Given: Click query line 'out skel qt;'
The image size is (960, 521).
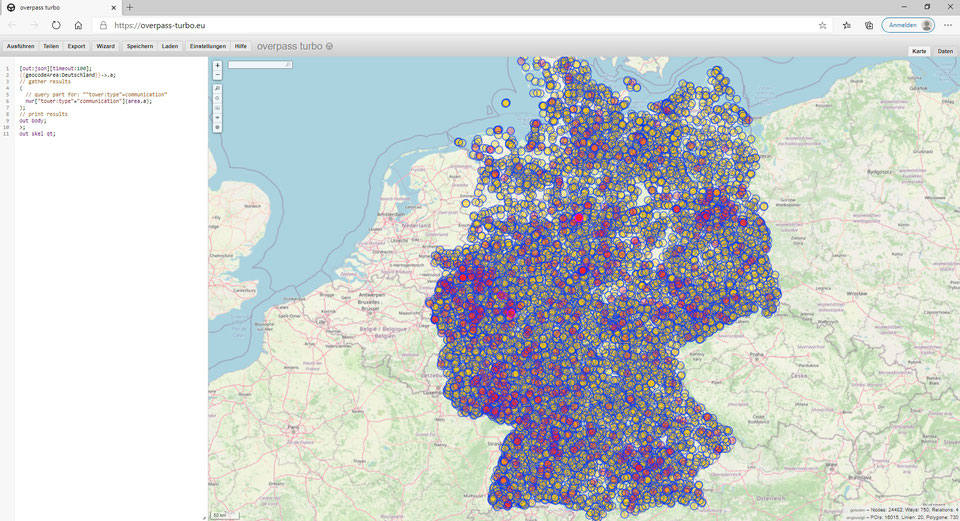Looking at the screenshot, I should [37, 133].
